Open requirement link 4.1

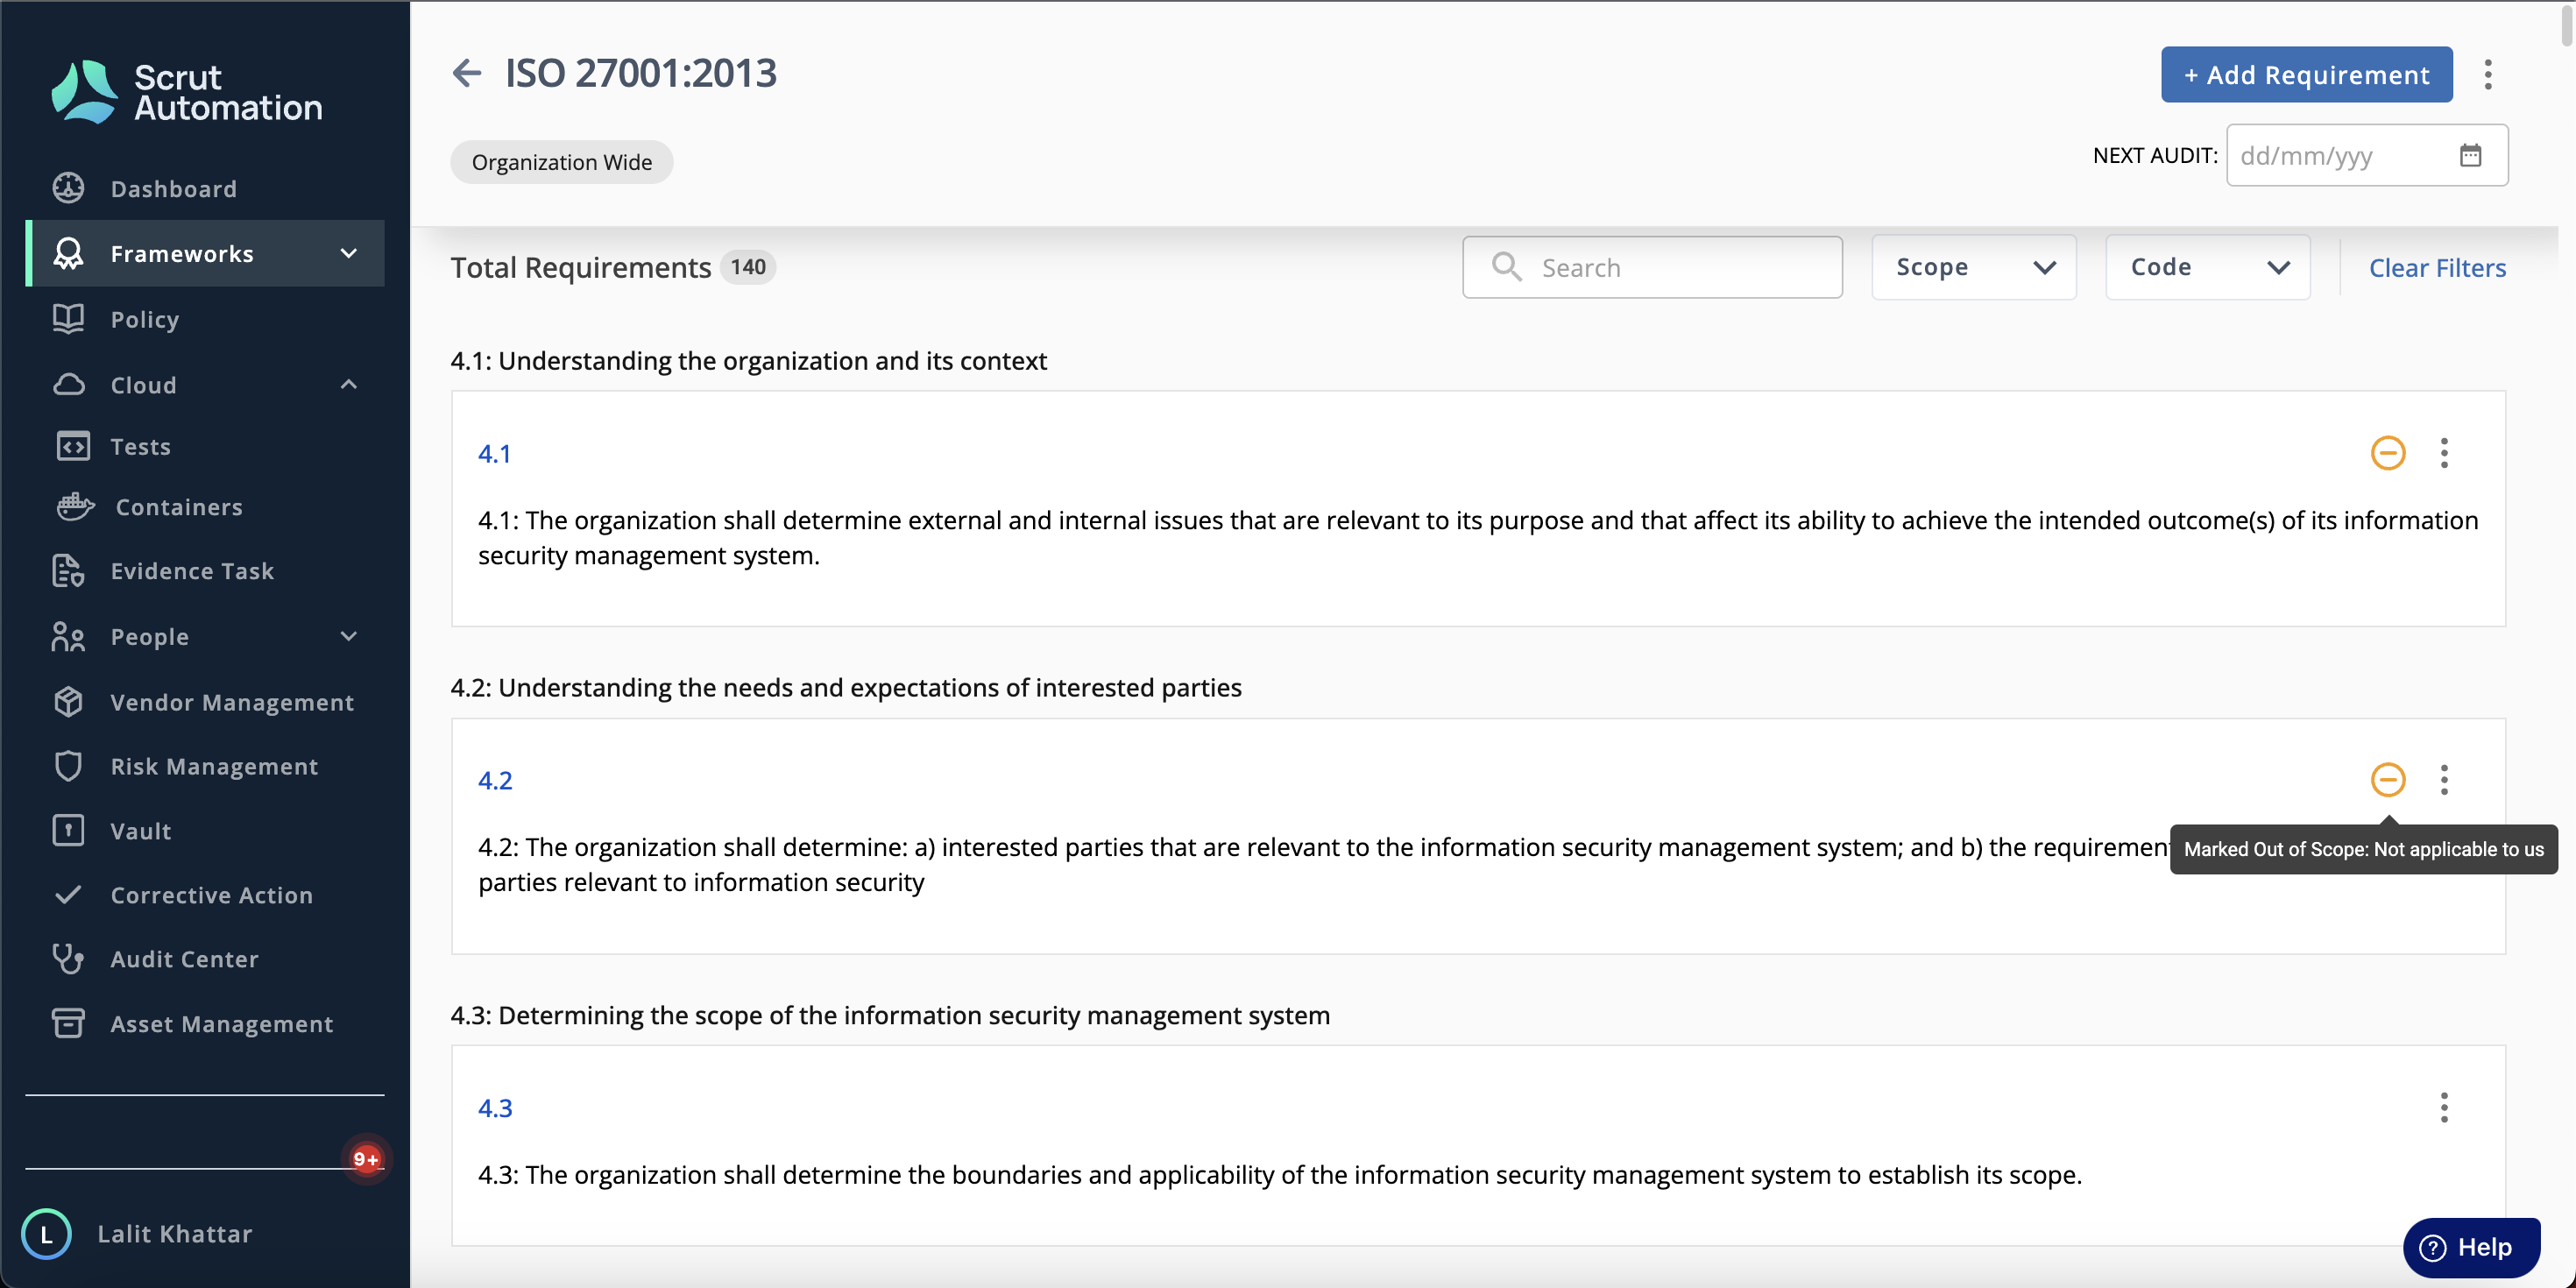(x=494, y=453)
